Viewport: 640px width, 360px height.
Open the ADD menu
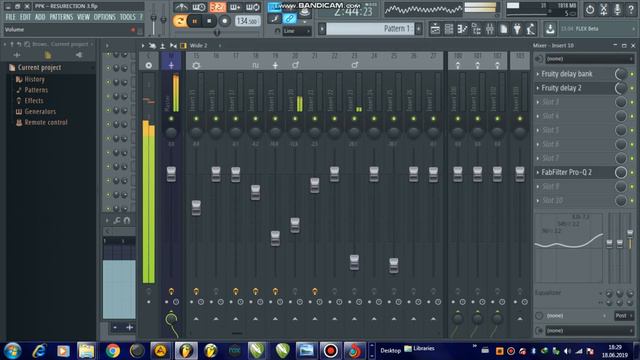[40, 17]
